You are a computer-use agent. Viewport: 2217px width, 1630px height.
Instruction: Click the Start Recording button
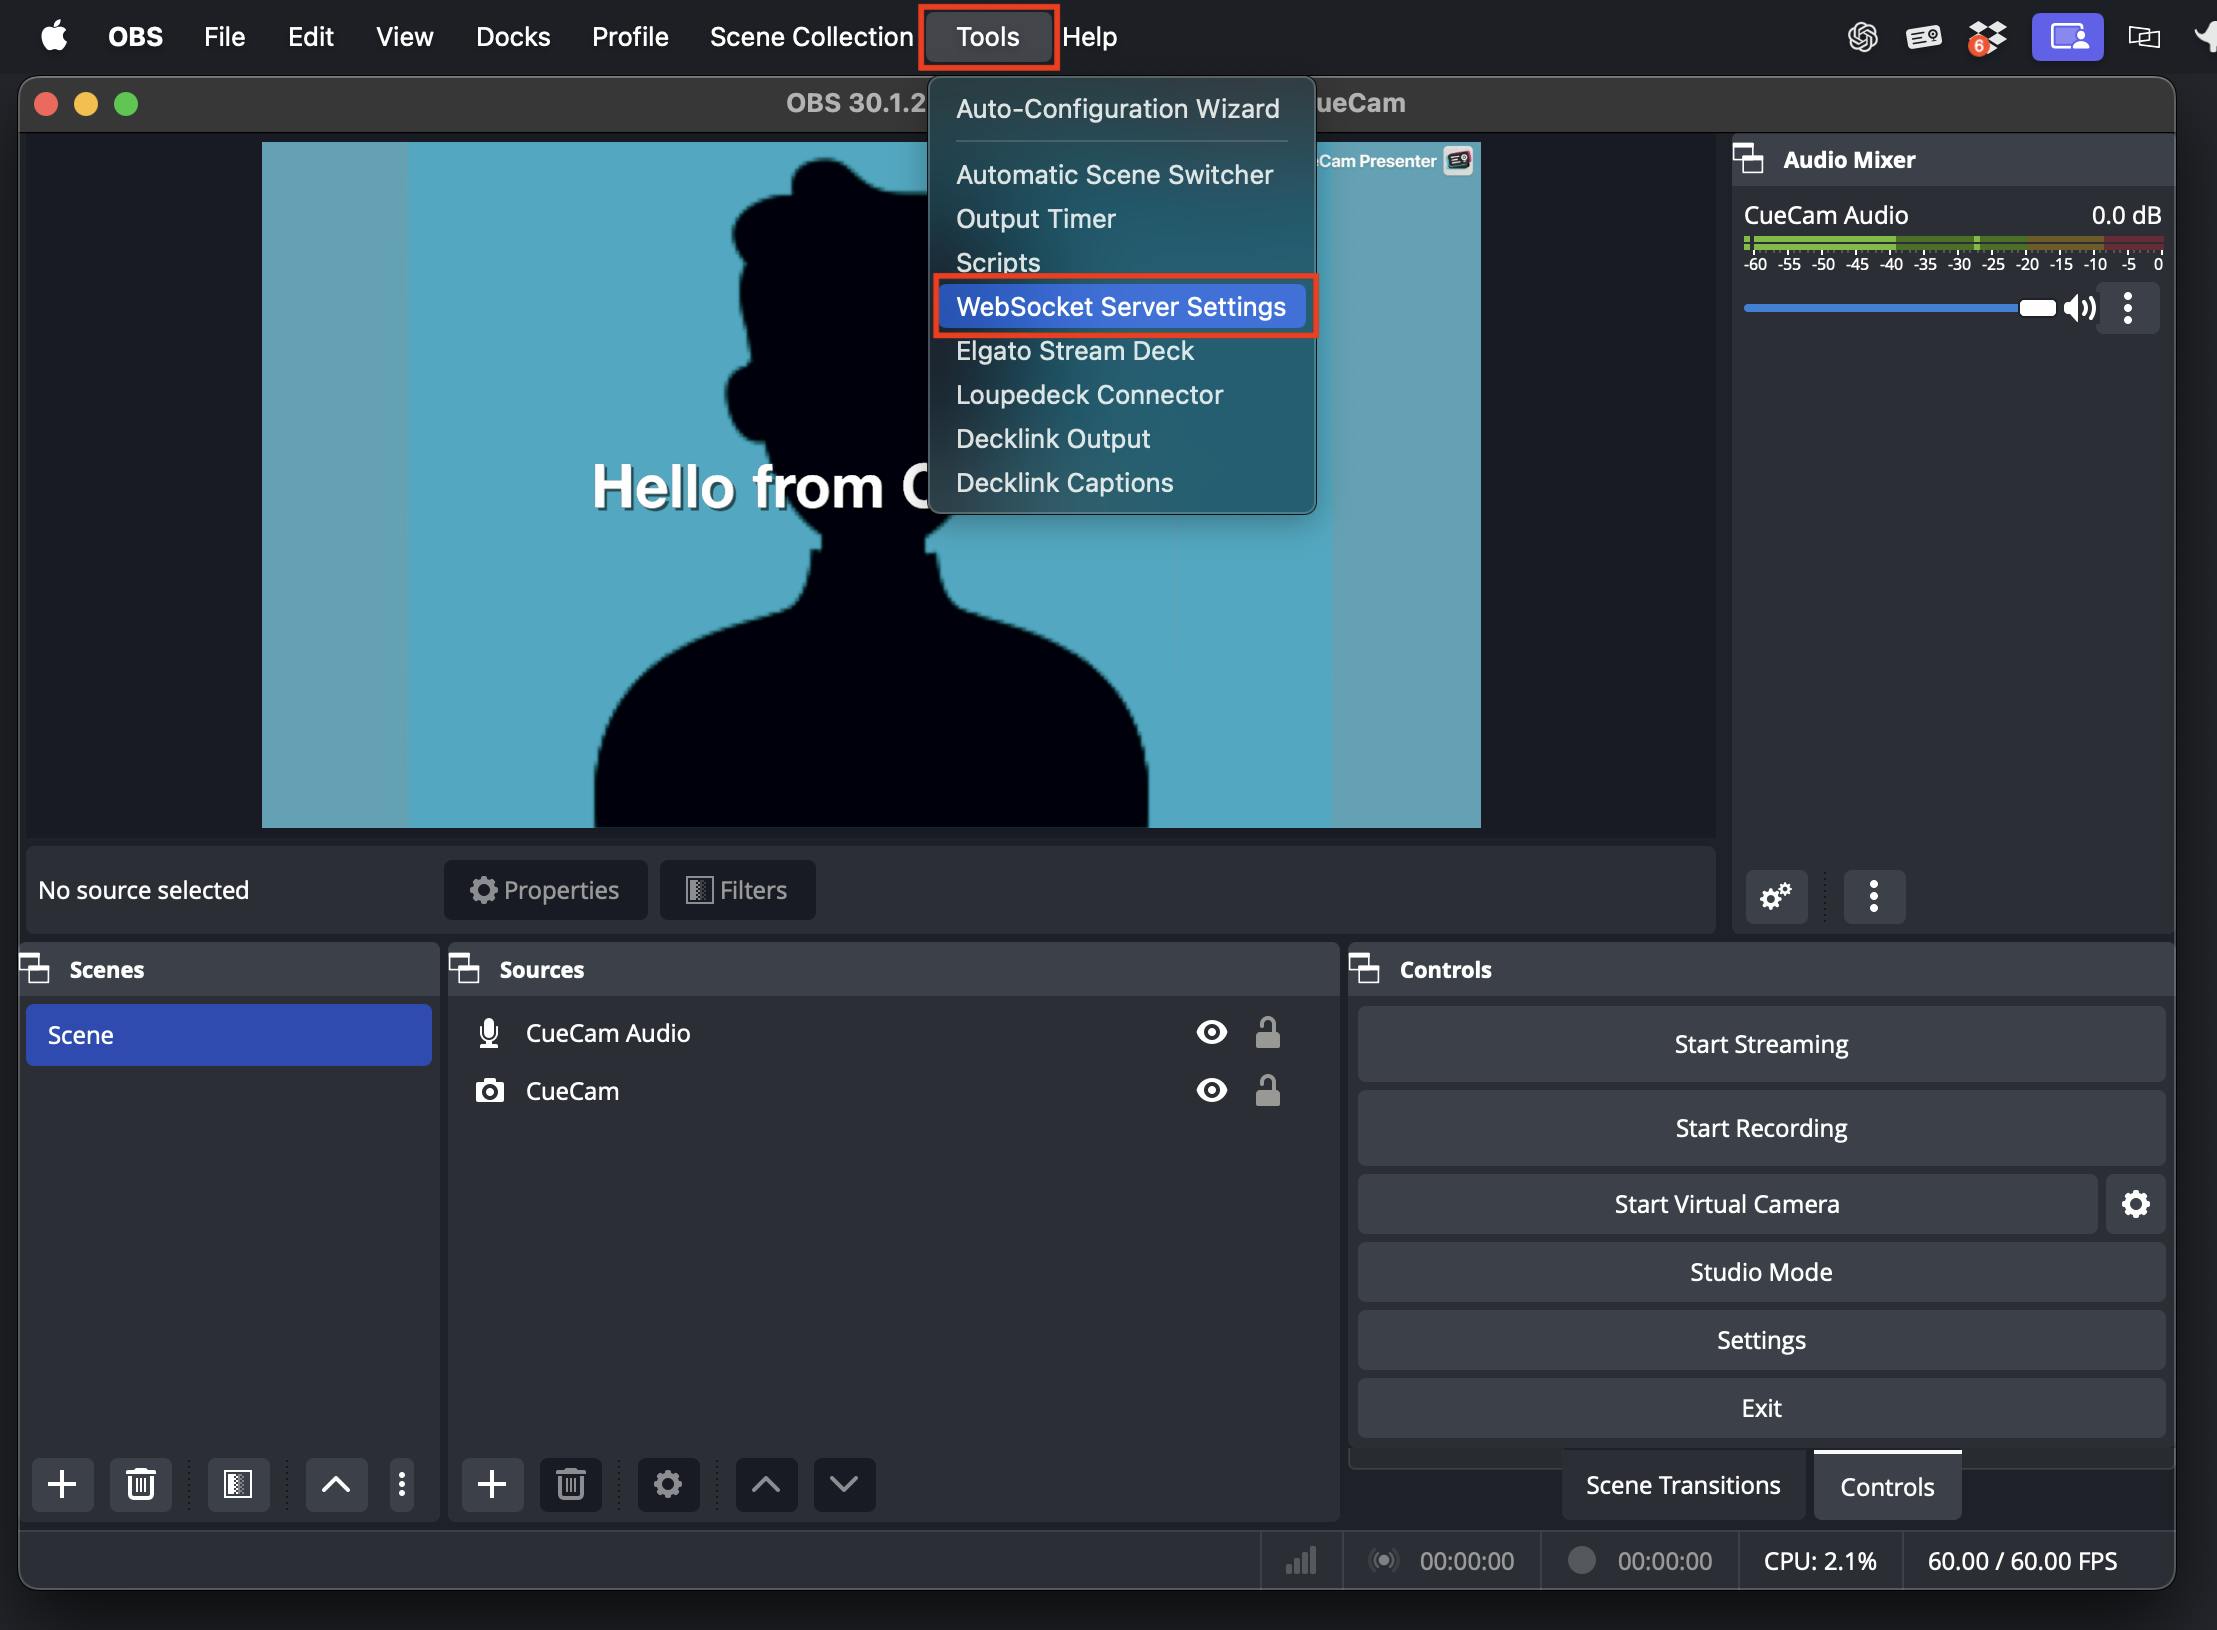[x=1761, y=1128]
